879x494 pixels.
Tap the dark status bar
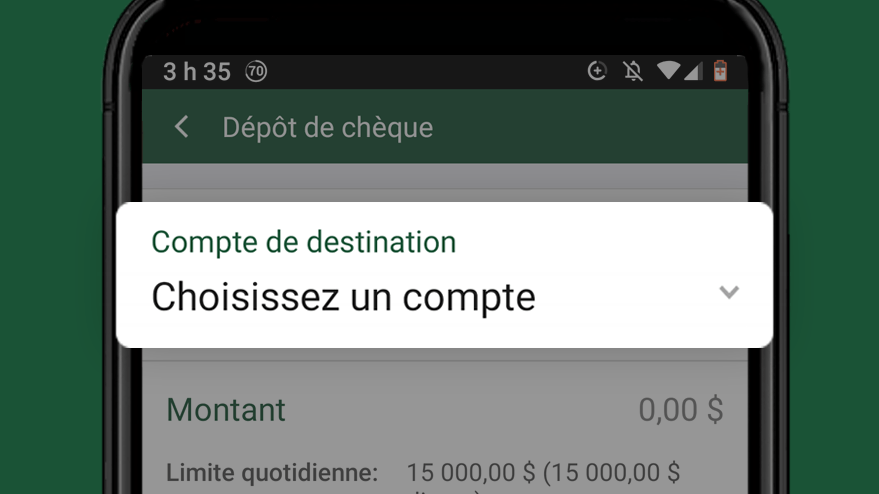[x=445, y=72]
